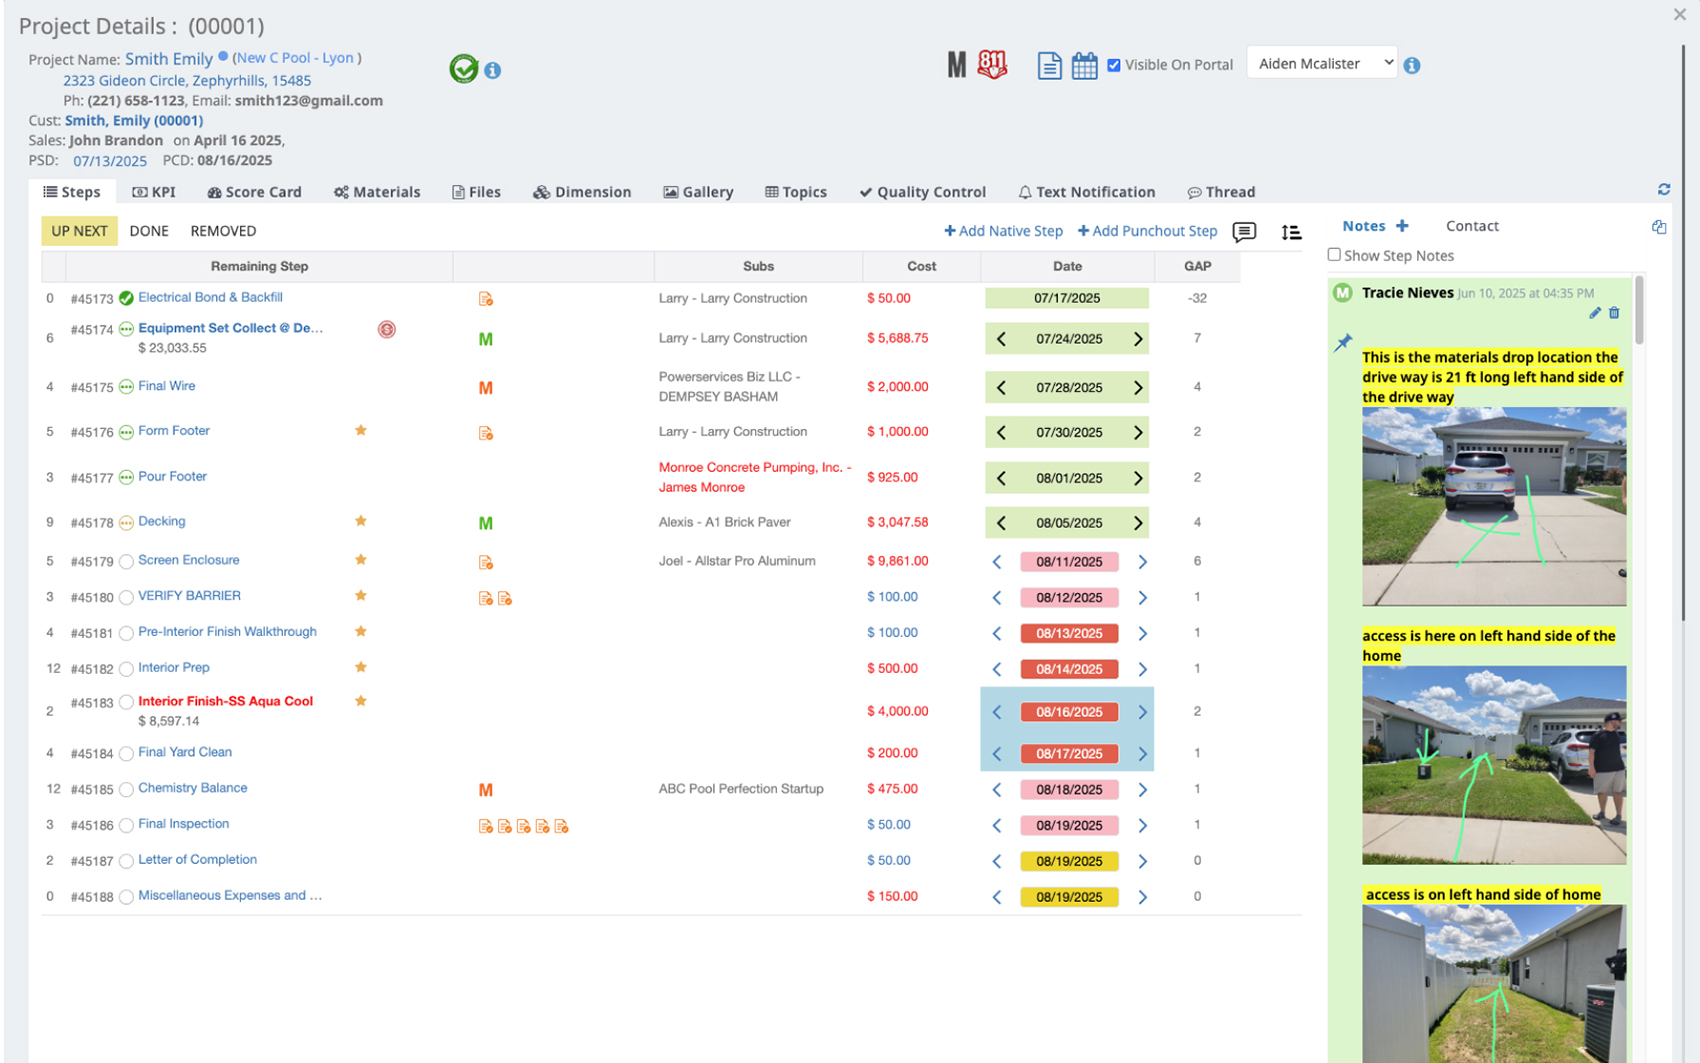Enable the Show Step Notes checkbox
The height and width of the screenshot is (1063, 1700).
point(1334,255)
